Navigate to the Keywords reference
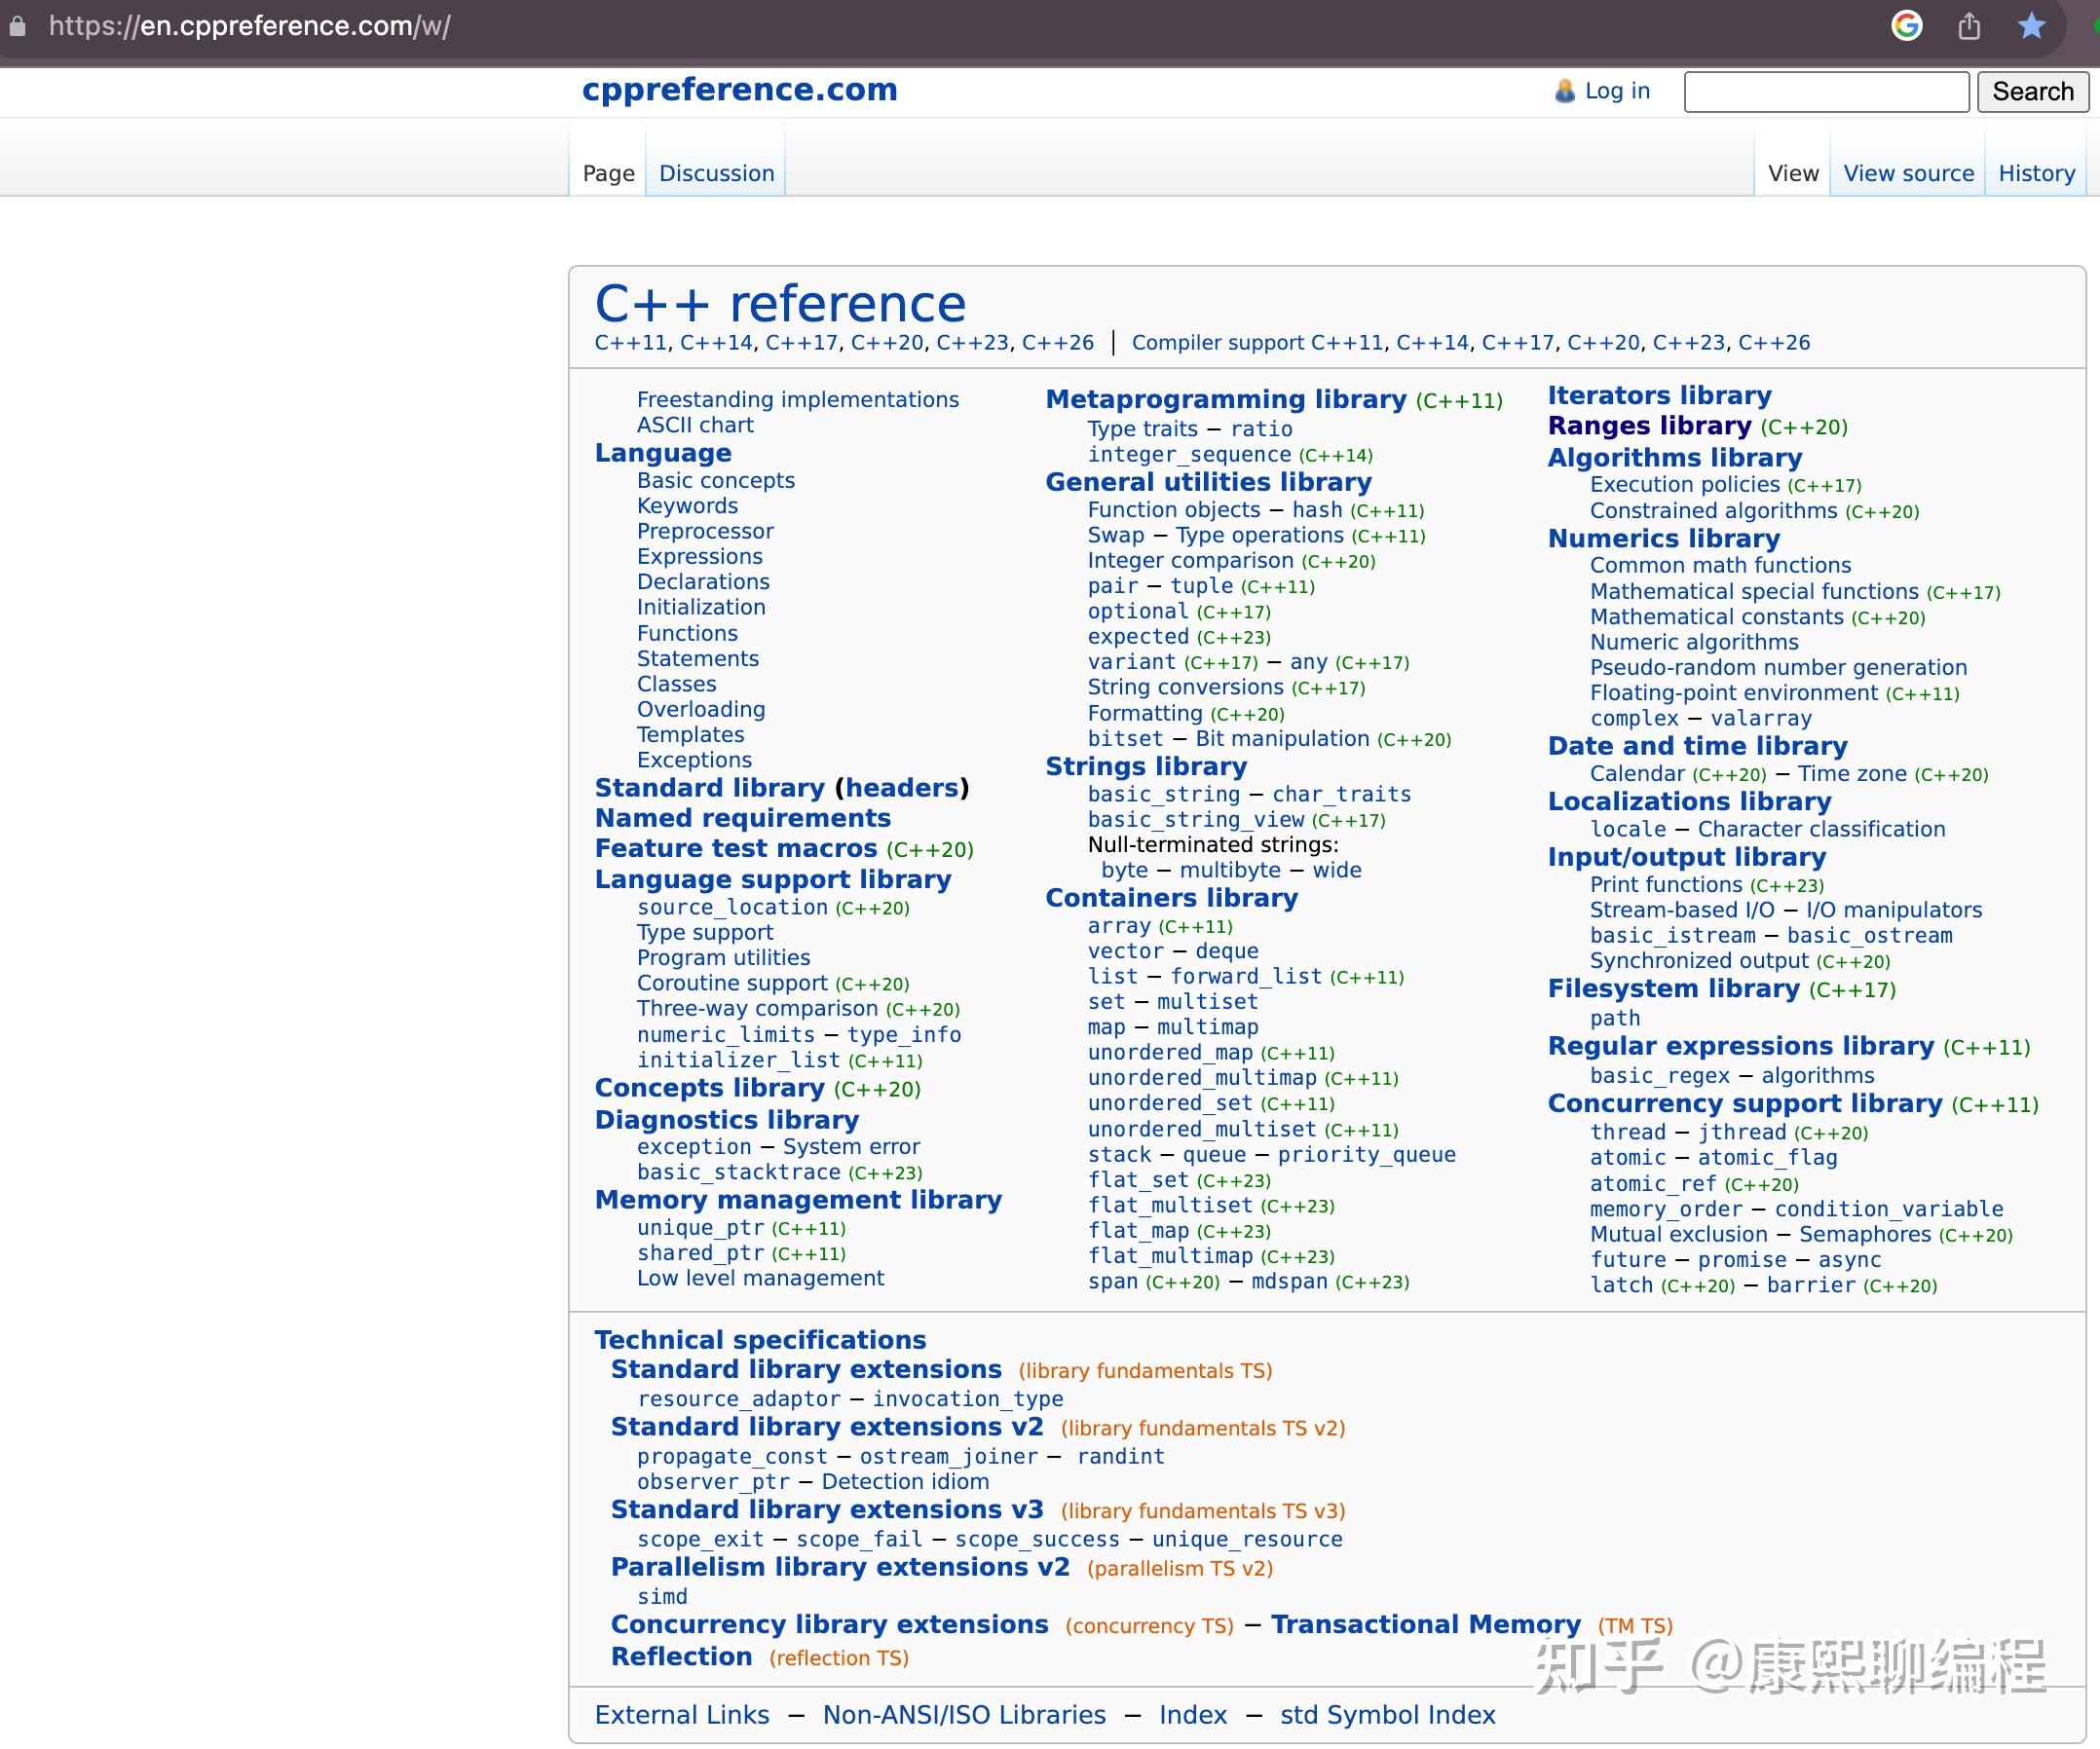This screenshot has height=1749, width=2100. click(687, 506)
